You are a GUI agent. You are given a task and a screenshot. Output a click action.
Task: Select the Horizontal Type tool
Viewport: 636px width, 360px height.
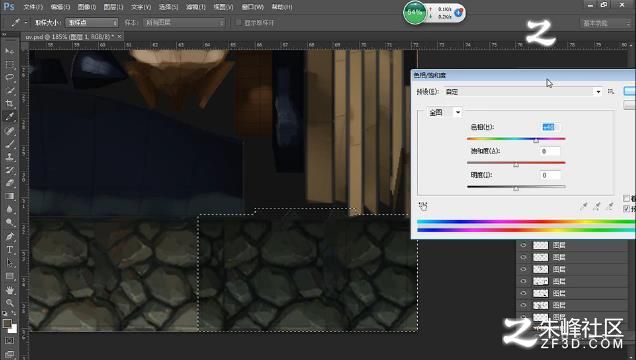coord(9,249)
